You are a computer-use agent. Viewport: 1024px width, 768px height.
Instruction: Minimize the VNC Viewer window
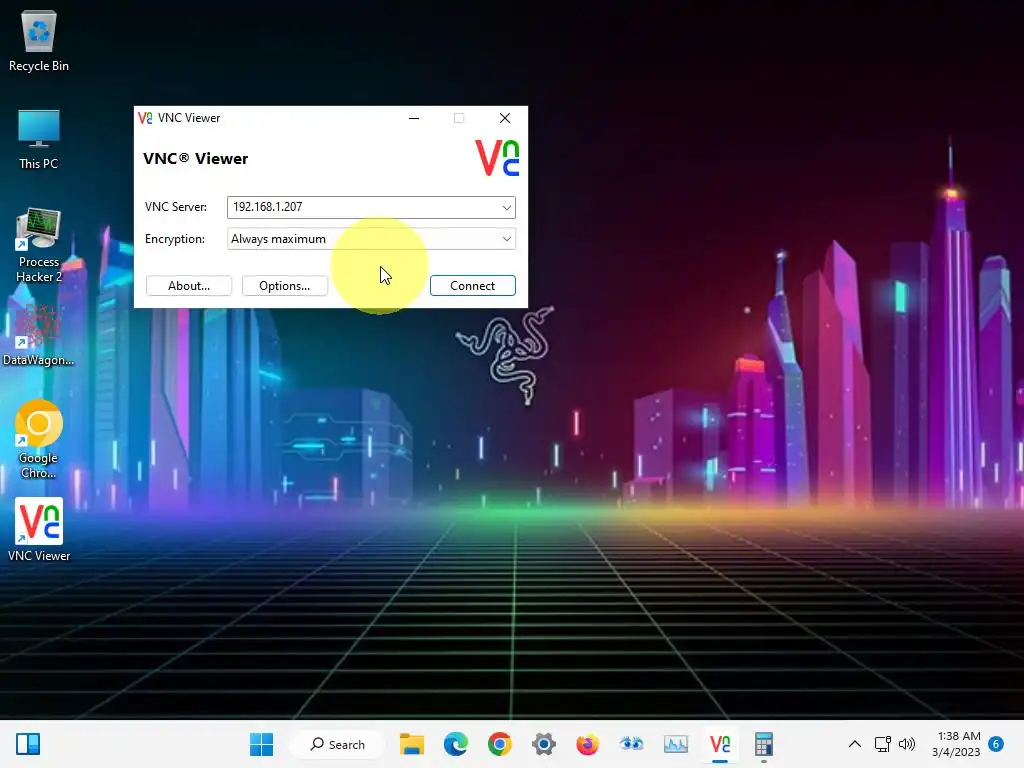[x=414, y=118]
